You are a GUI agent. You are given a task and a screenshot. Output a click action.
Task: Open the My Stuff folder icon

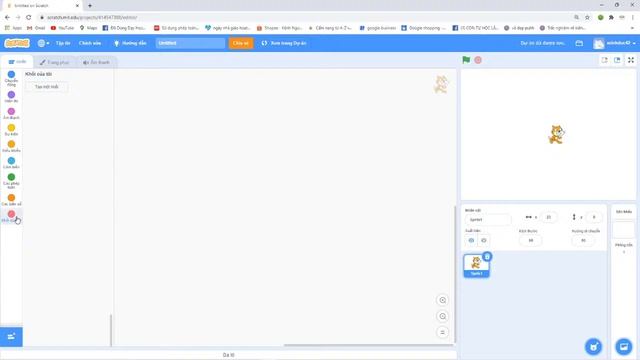pos(579,43)
